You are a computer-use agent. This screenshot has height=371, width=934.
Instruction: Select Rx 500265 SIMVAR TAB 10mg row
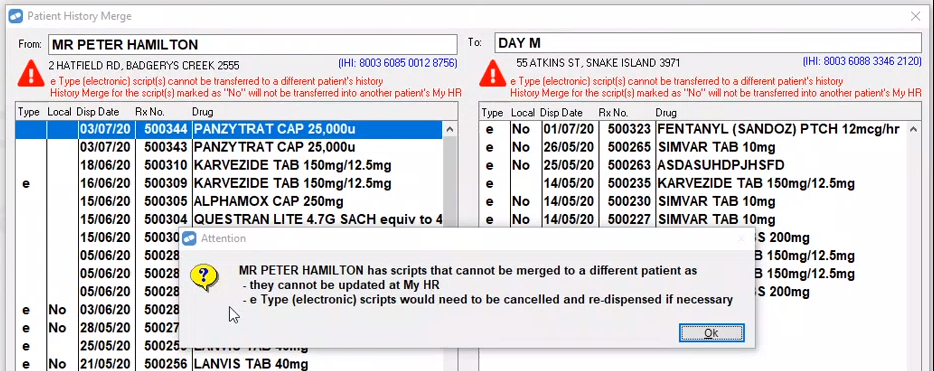[x=692, y=147]
